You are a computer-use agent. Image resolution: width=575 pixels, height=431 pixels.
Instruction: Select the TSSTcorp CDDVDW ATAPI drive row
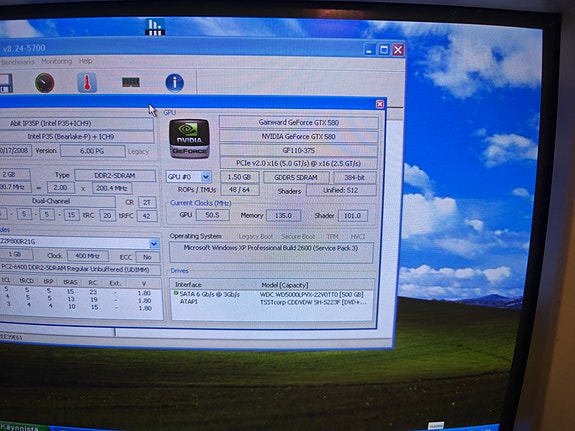(x=272, y=302)
